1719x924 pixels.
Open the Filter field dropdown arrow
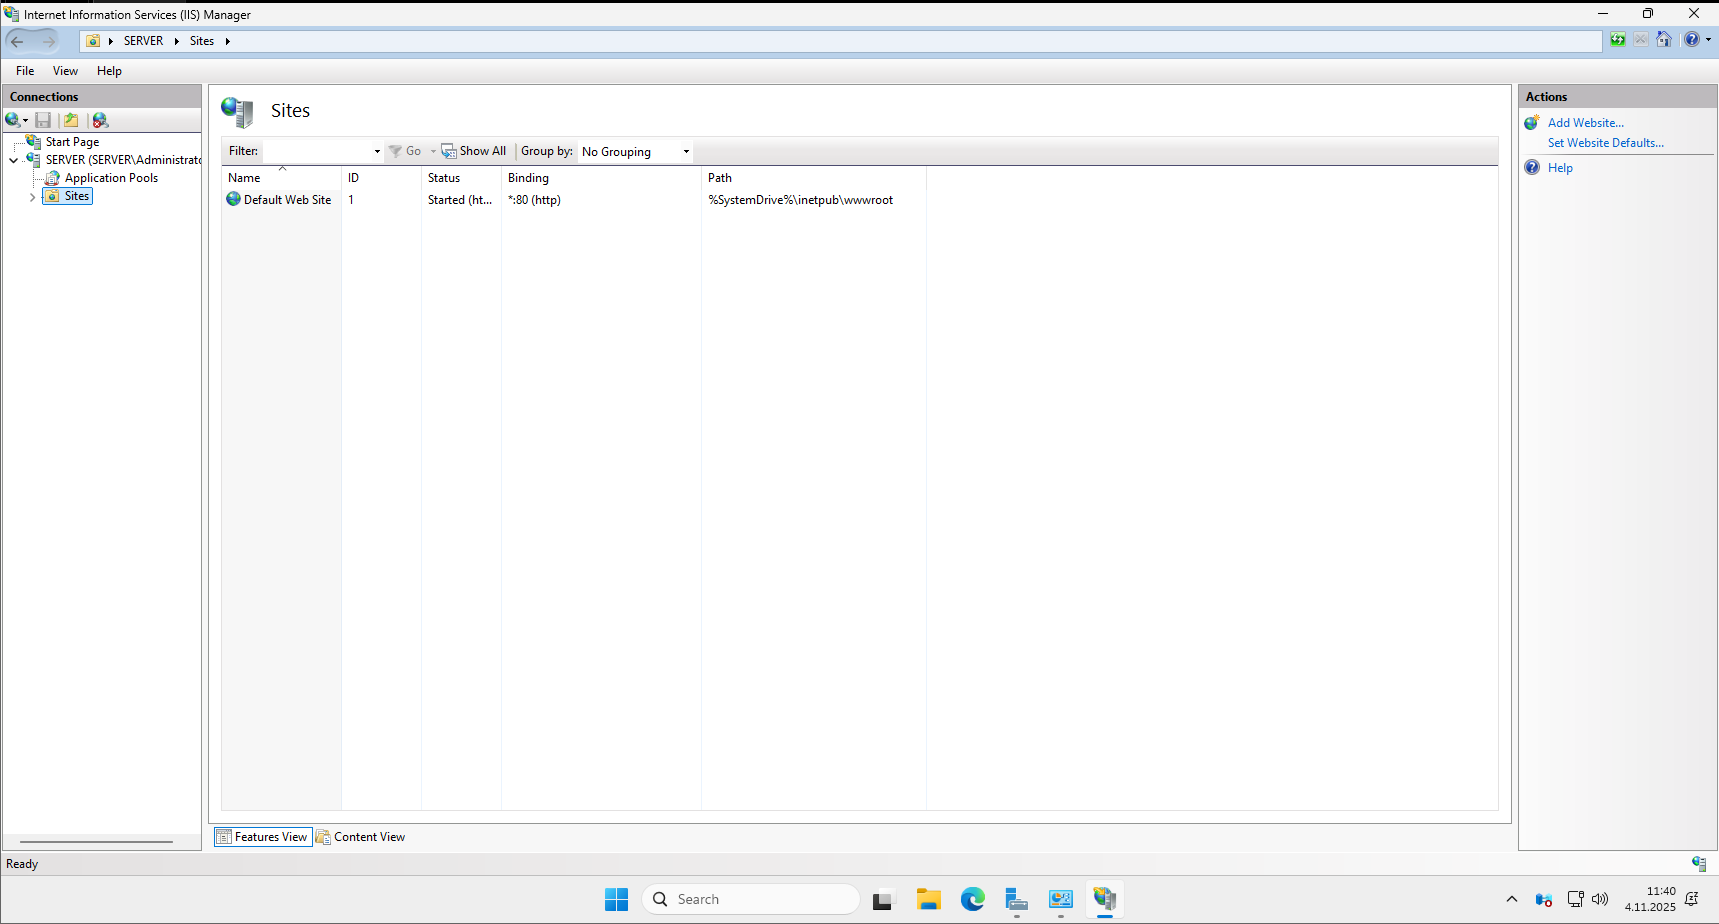(x=377, y=152)
